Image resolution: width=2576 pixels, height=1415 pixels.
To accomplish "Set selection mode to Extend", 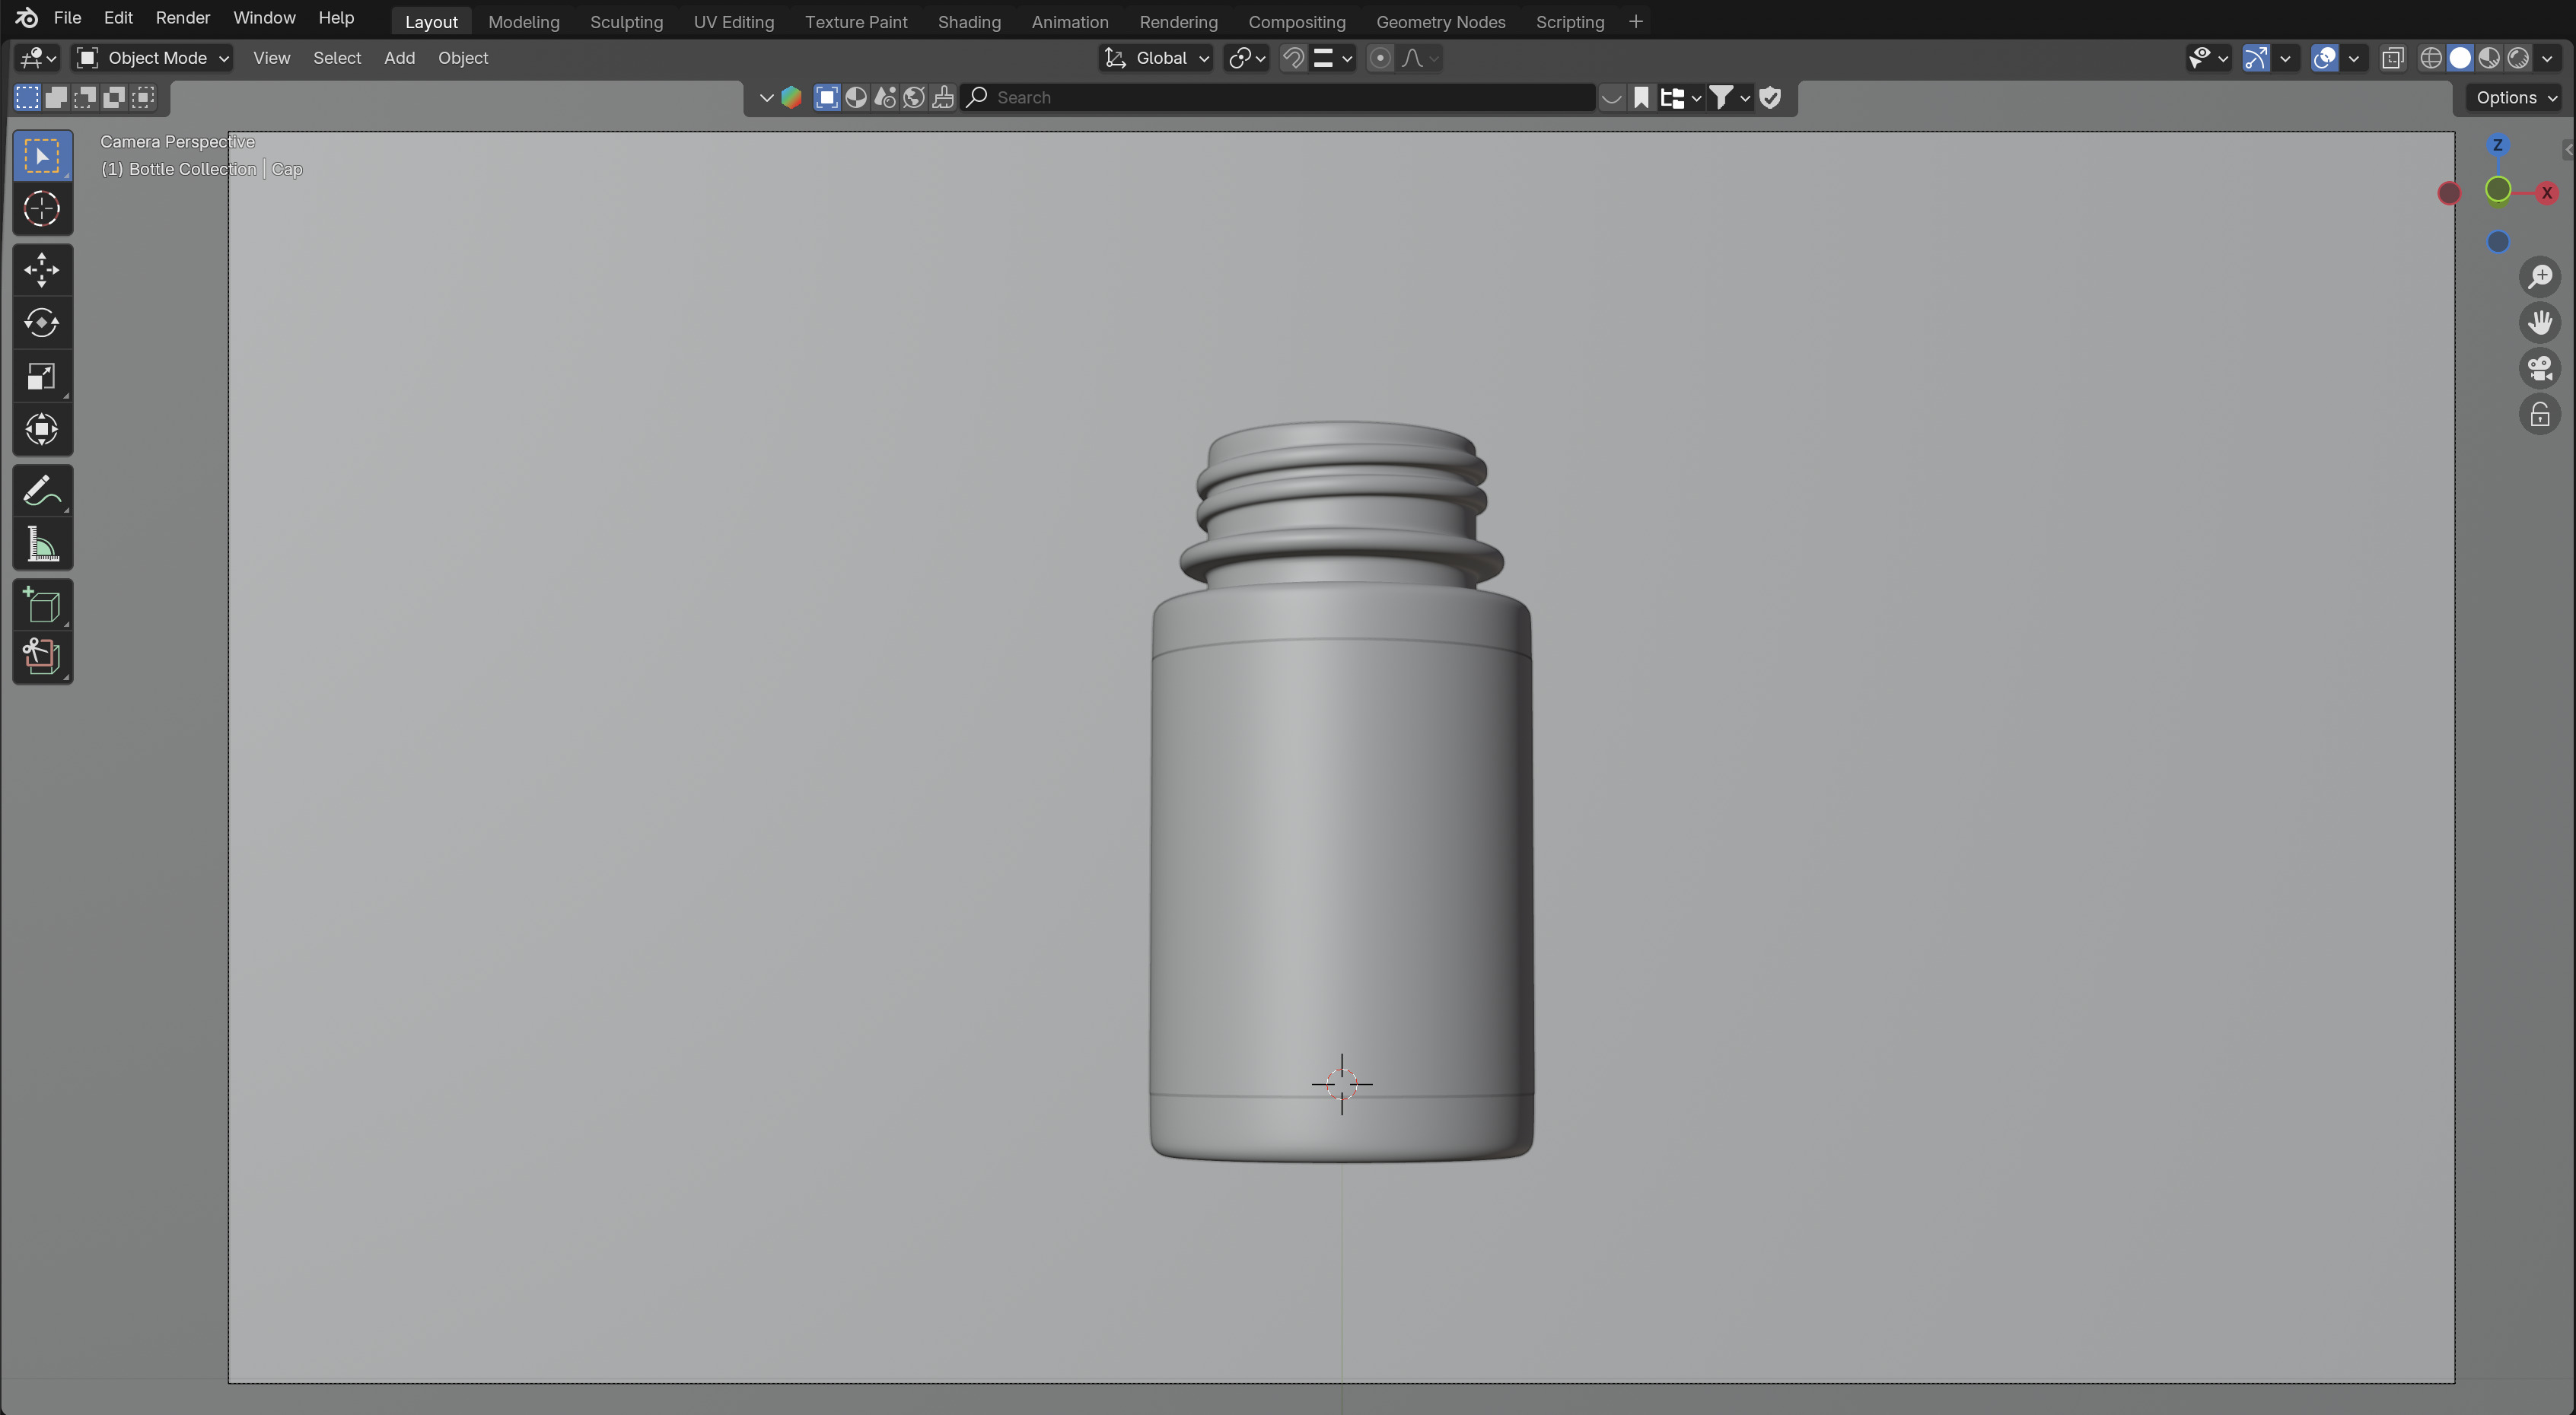I will coord(56,97).
